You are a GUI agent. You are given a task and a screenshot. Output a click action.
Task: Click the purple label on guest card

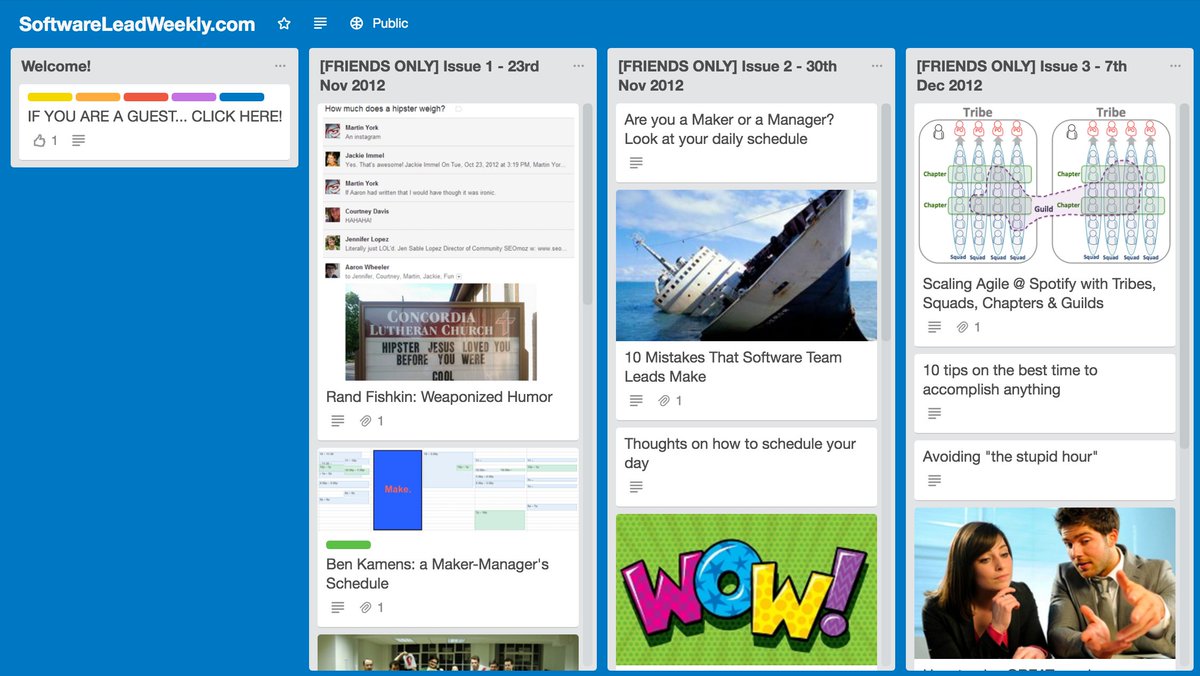tap(194, 97)
